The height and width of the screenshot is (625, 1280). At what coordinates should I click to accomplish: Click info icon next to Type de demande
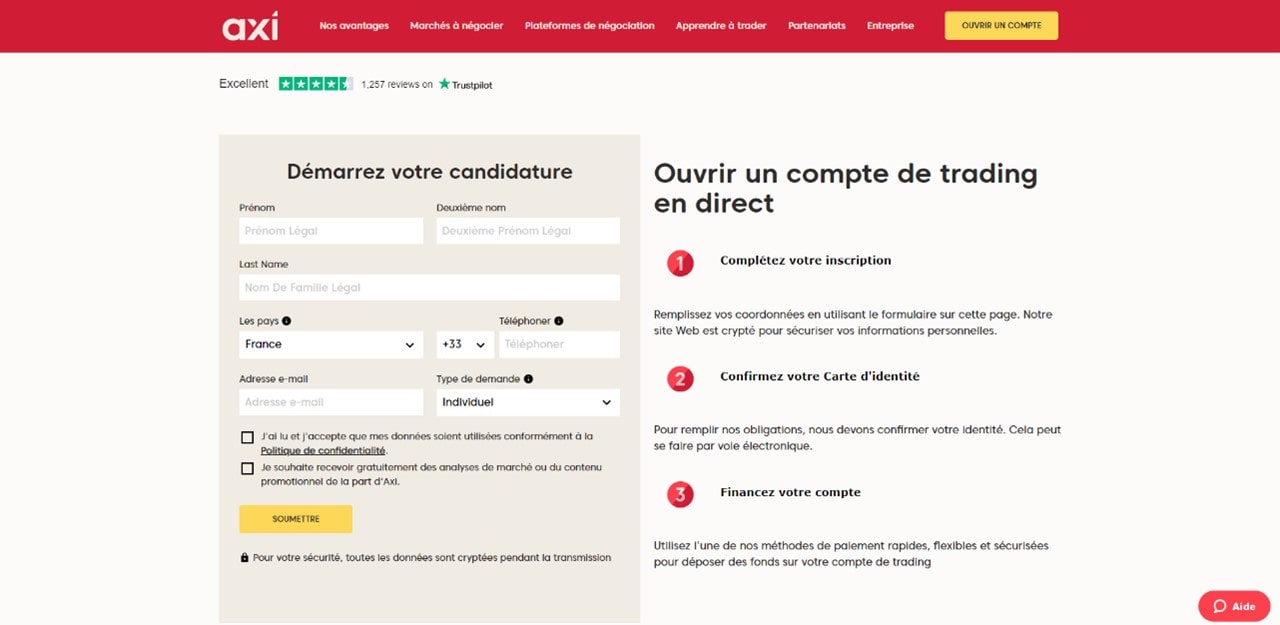528,379
